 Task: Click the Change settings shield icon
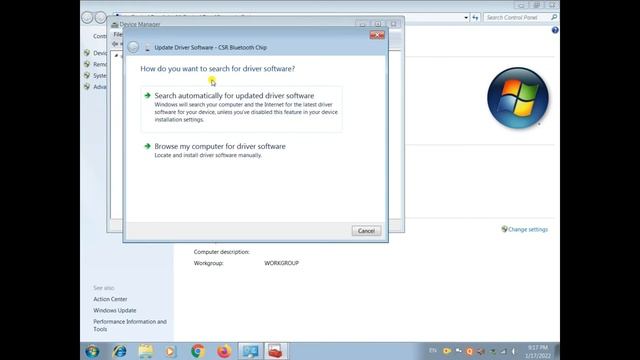pos(504,229)
